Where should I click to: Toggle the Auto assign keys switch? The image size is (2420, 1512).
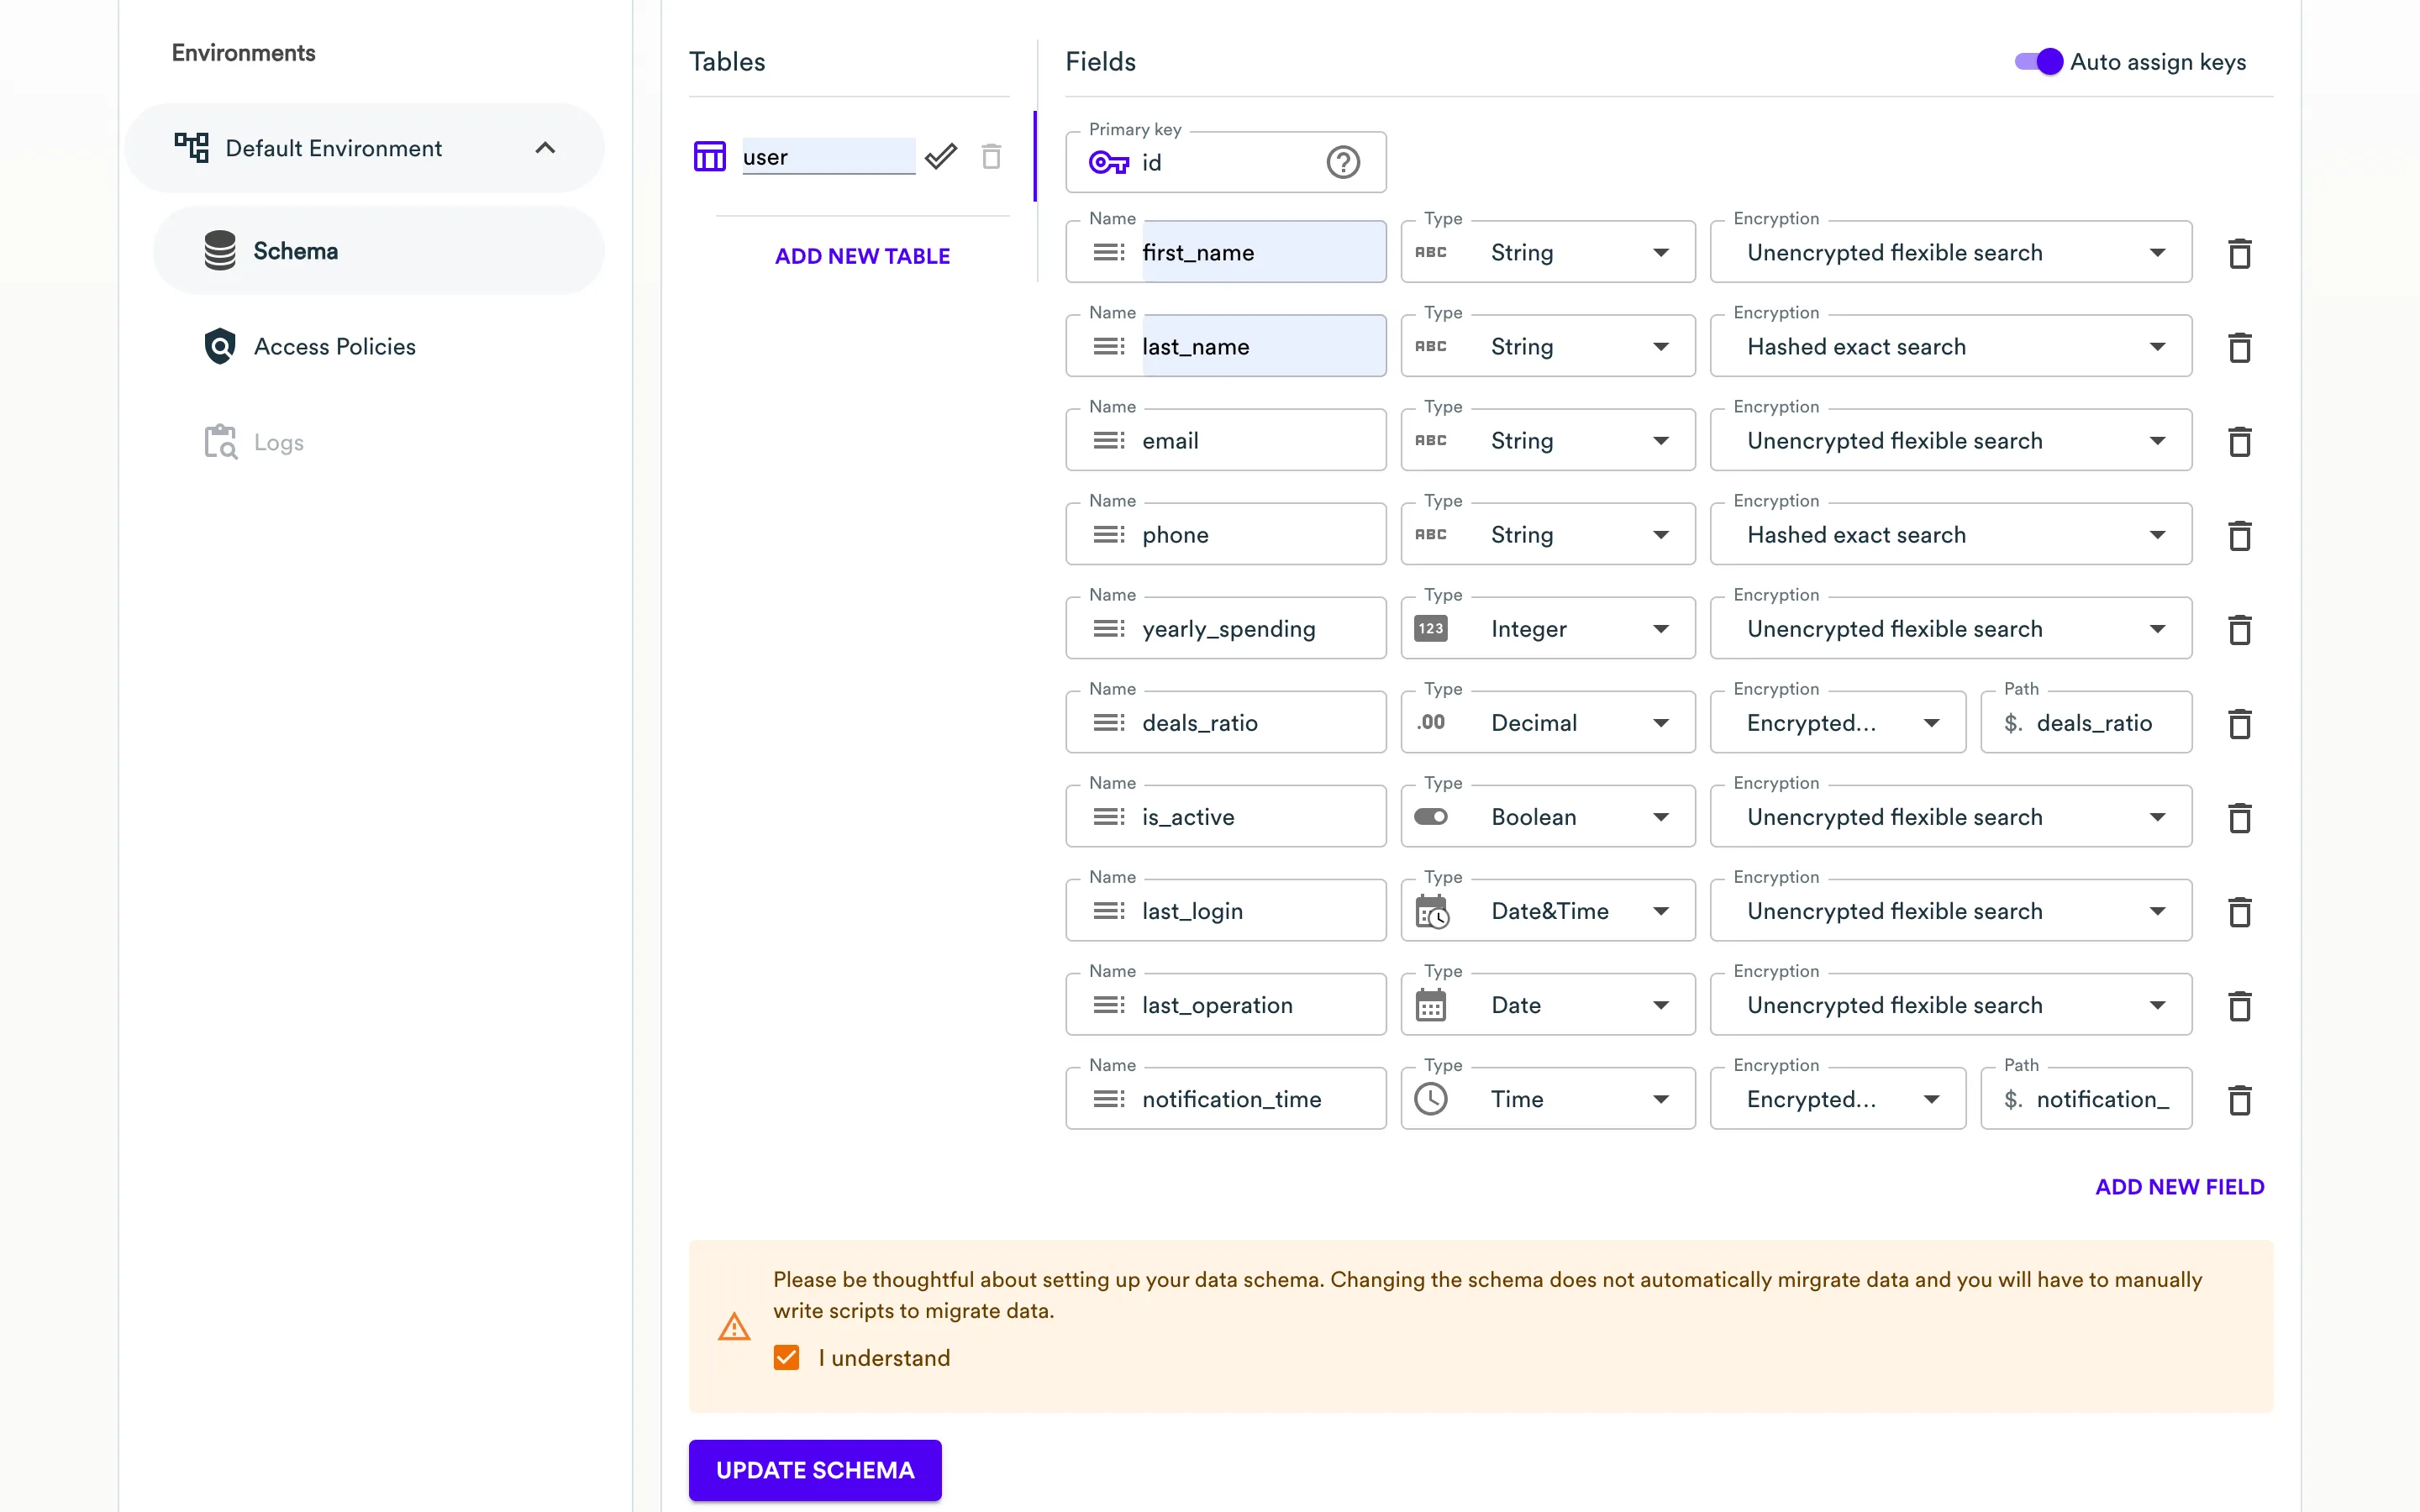click(x=2038, y=62)
